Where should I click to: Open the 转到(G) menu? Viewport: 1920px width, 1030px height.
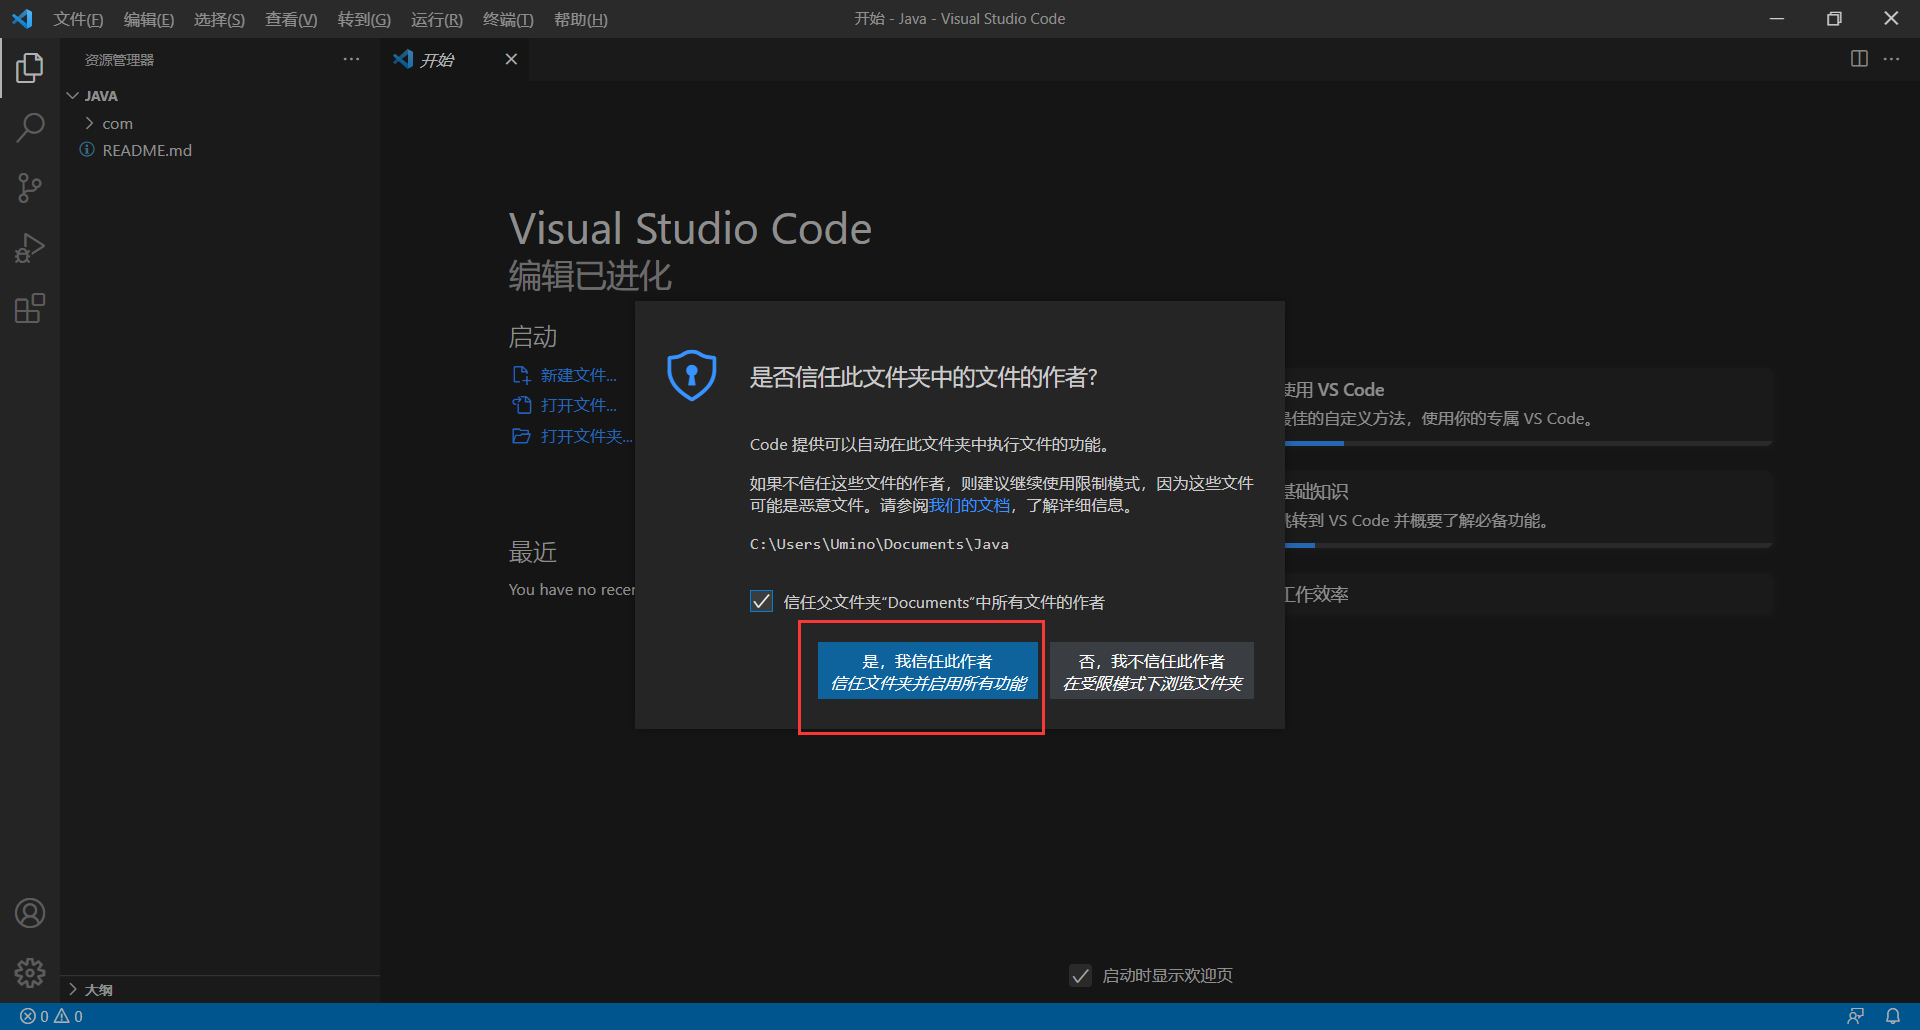364,19
